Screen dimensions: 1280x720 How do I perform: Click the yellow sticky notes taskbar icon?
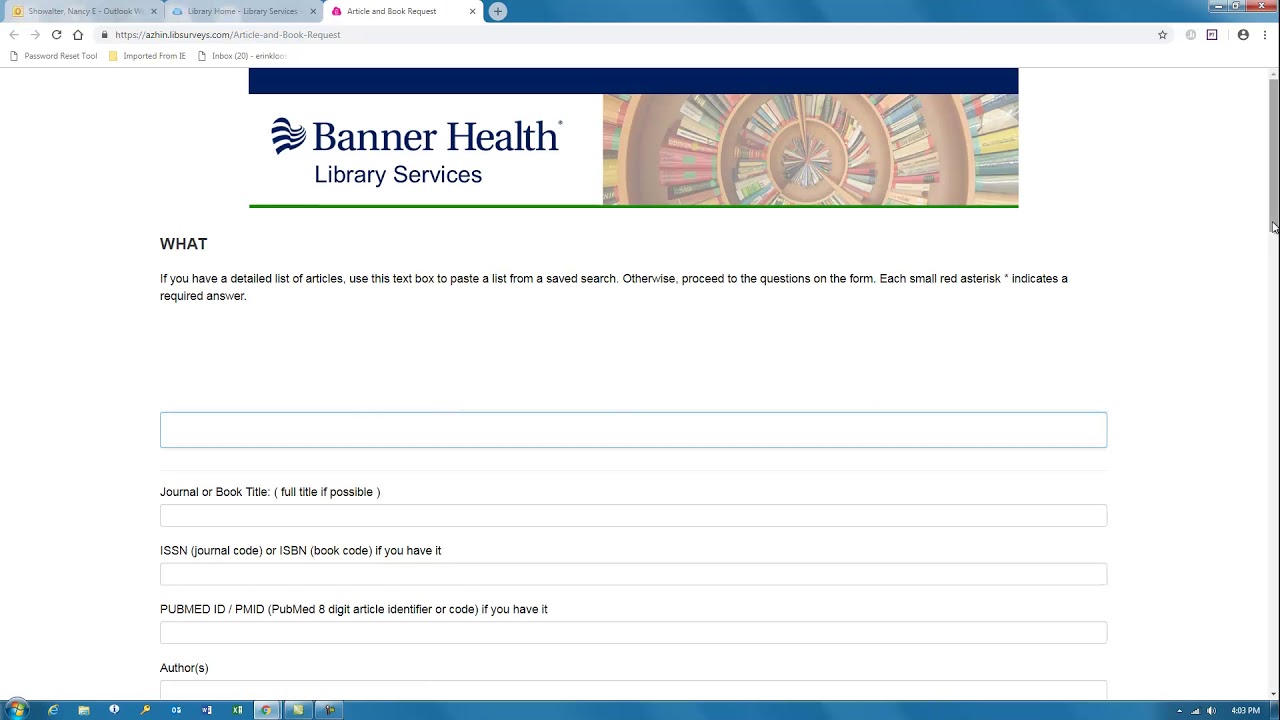[298, 710]
